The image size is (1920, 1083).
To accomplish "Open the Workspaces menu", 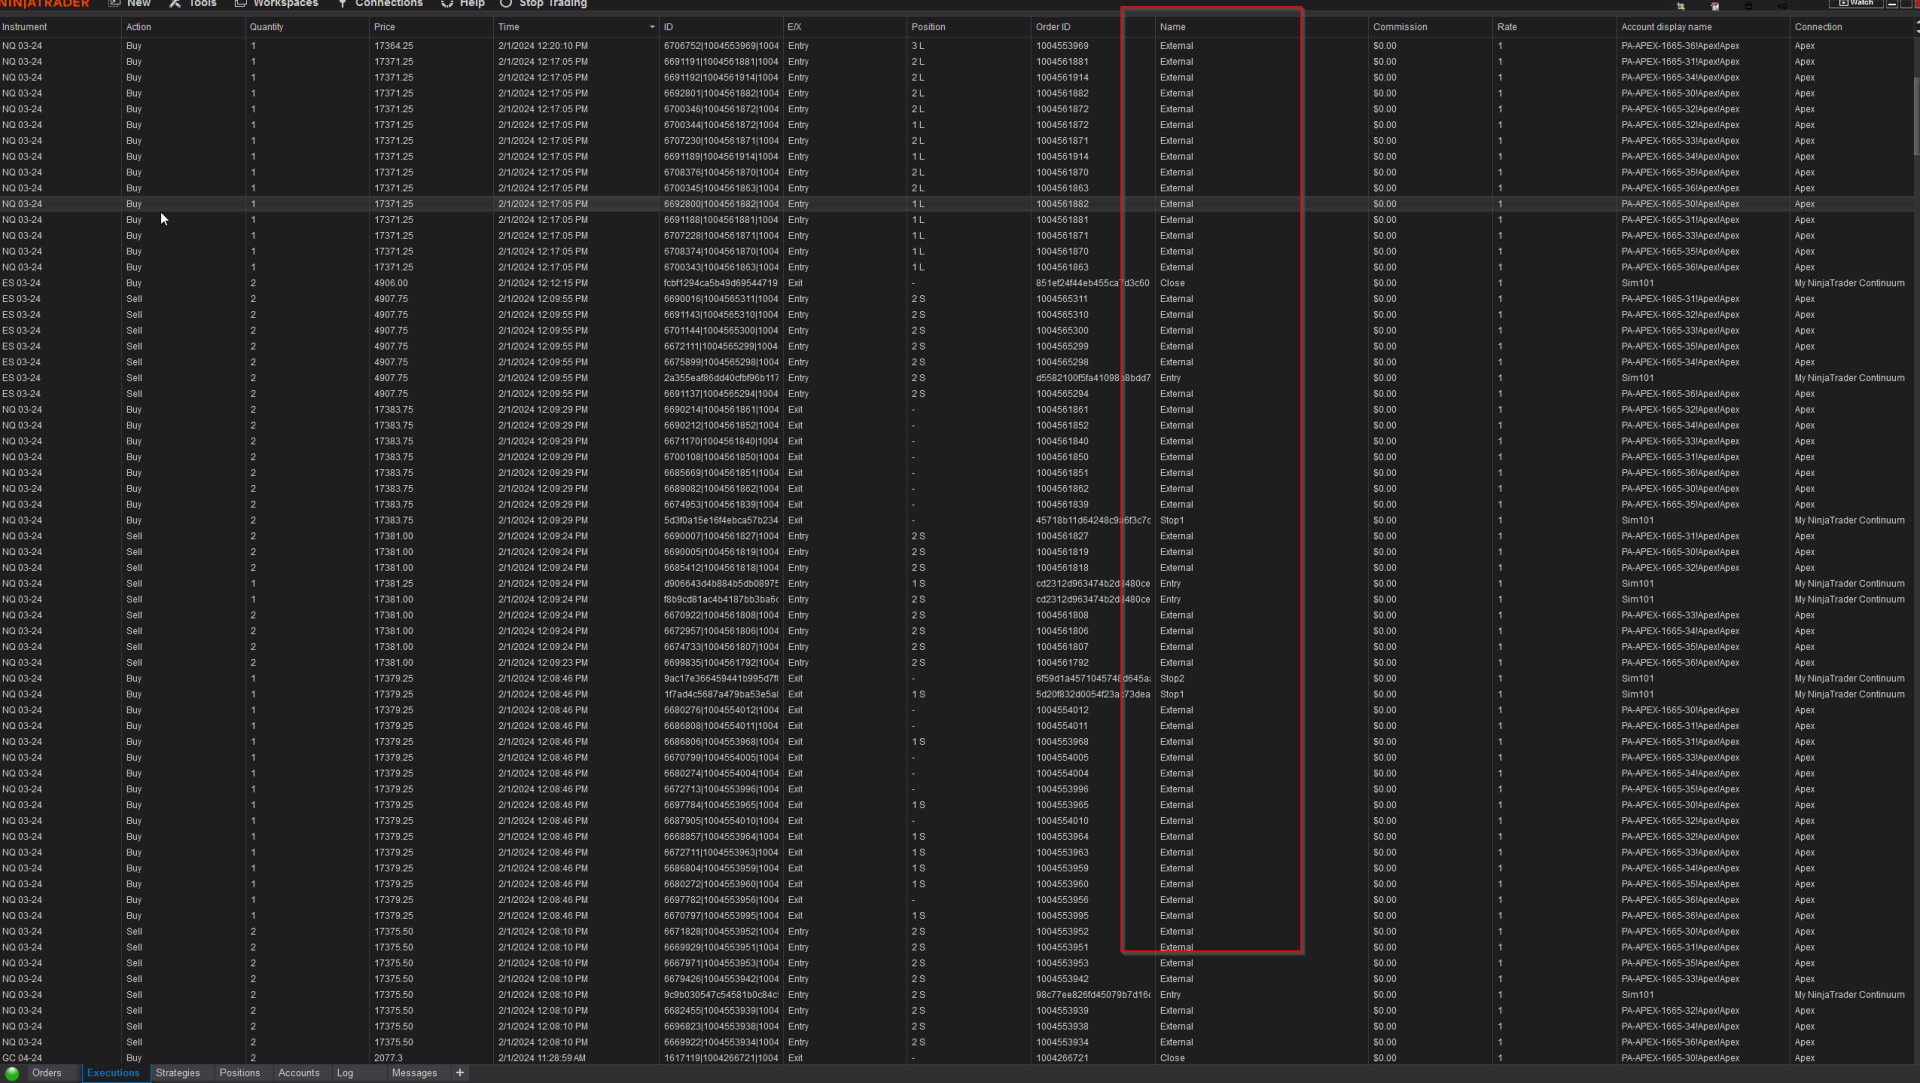I will point(285,4).
